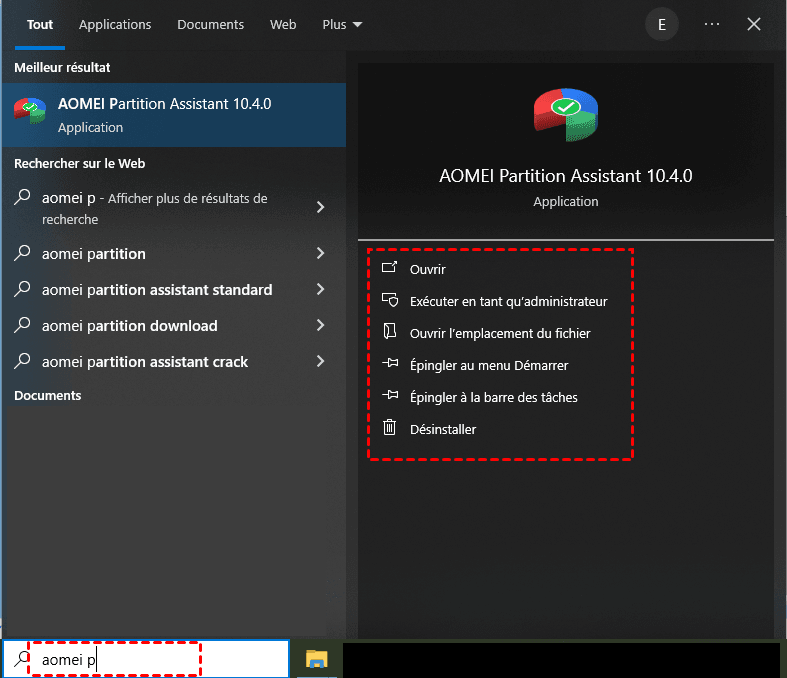The image size is (787, 678).
Task: Expand chevron for 'aomei partition' suggestion
Action: click(x=321, y=253)
